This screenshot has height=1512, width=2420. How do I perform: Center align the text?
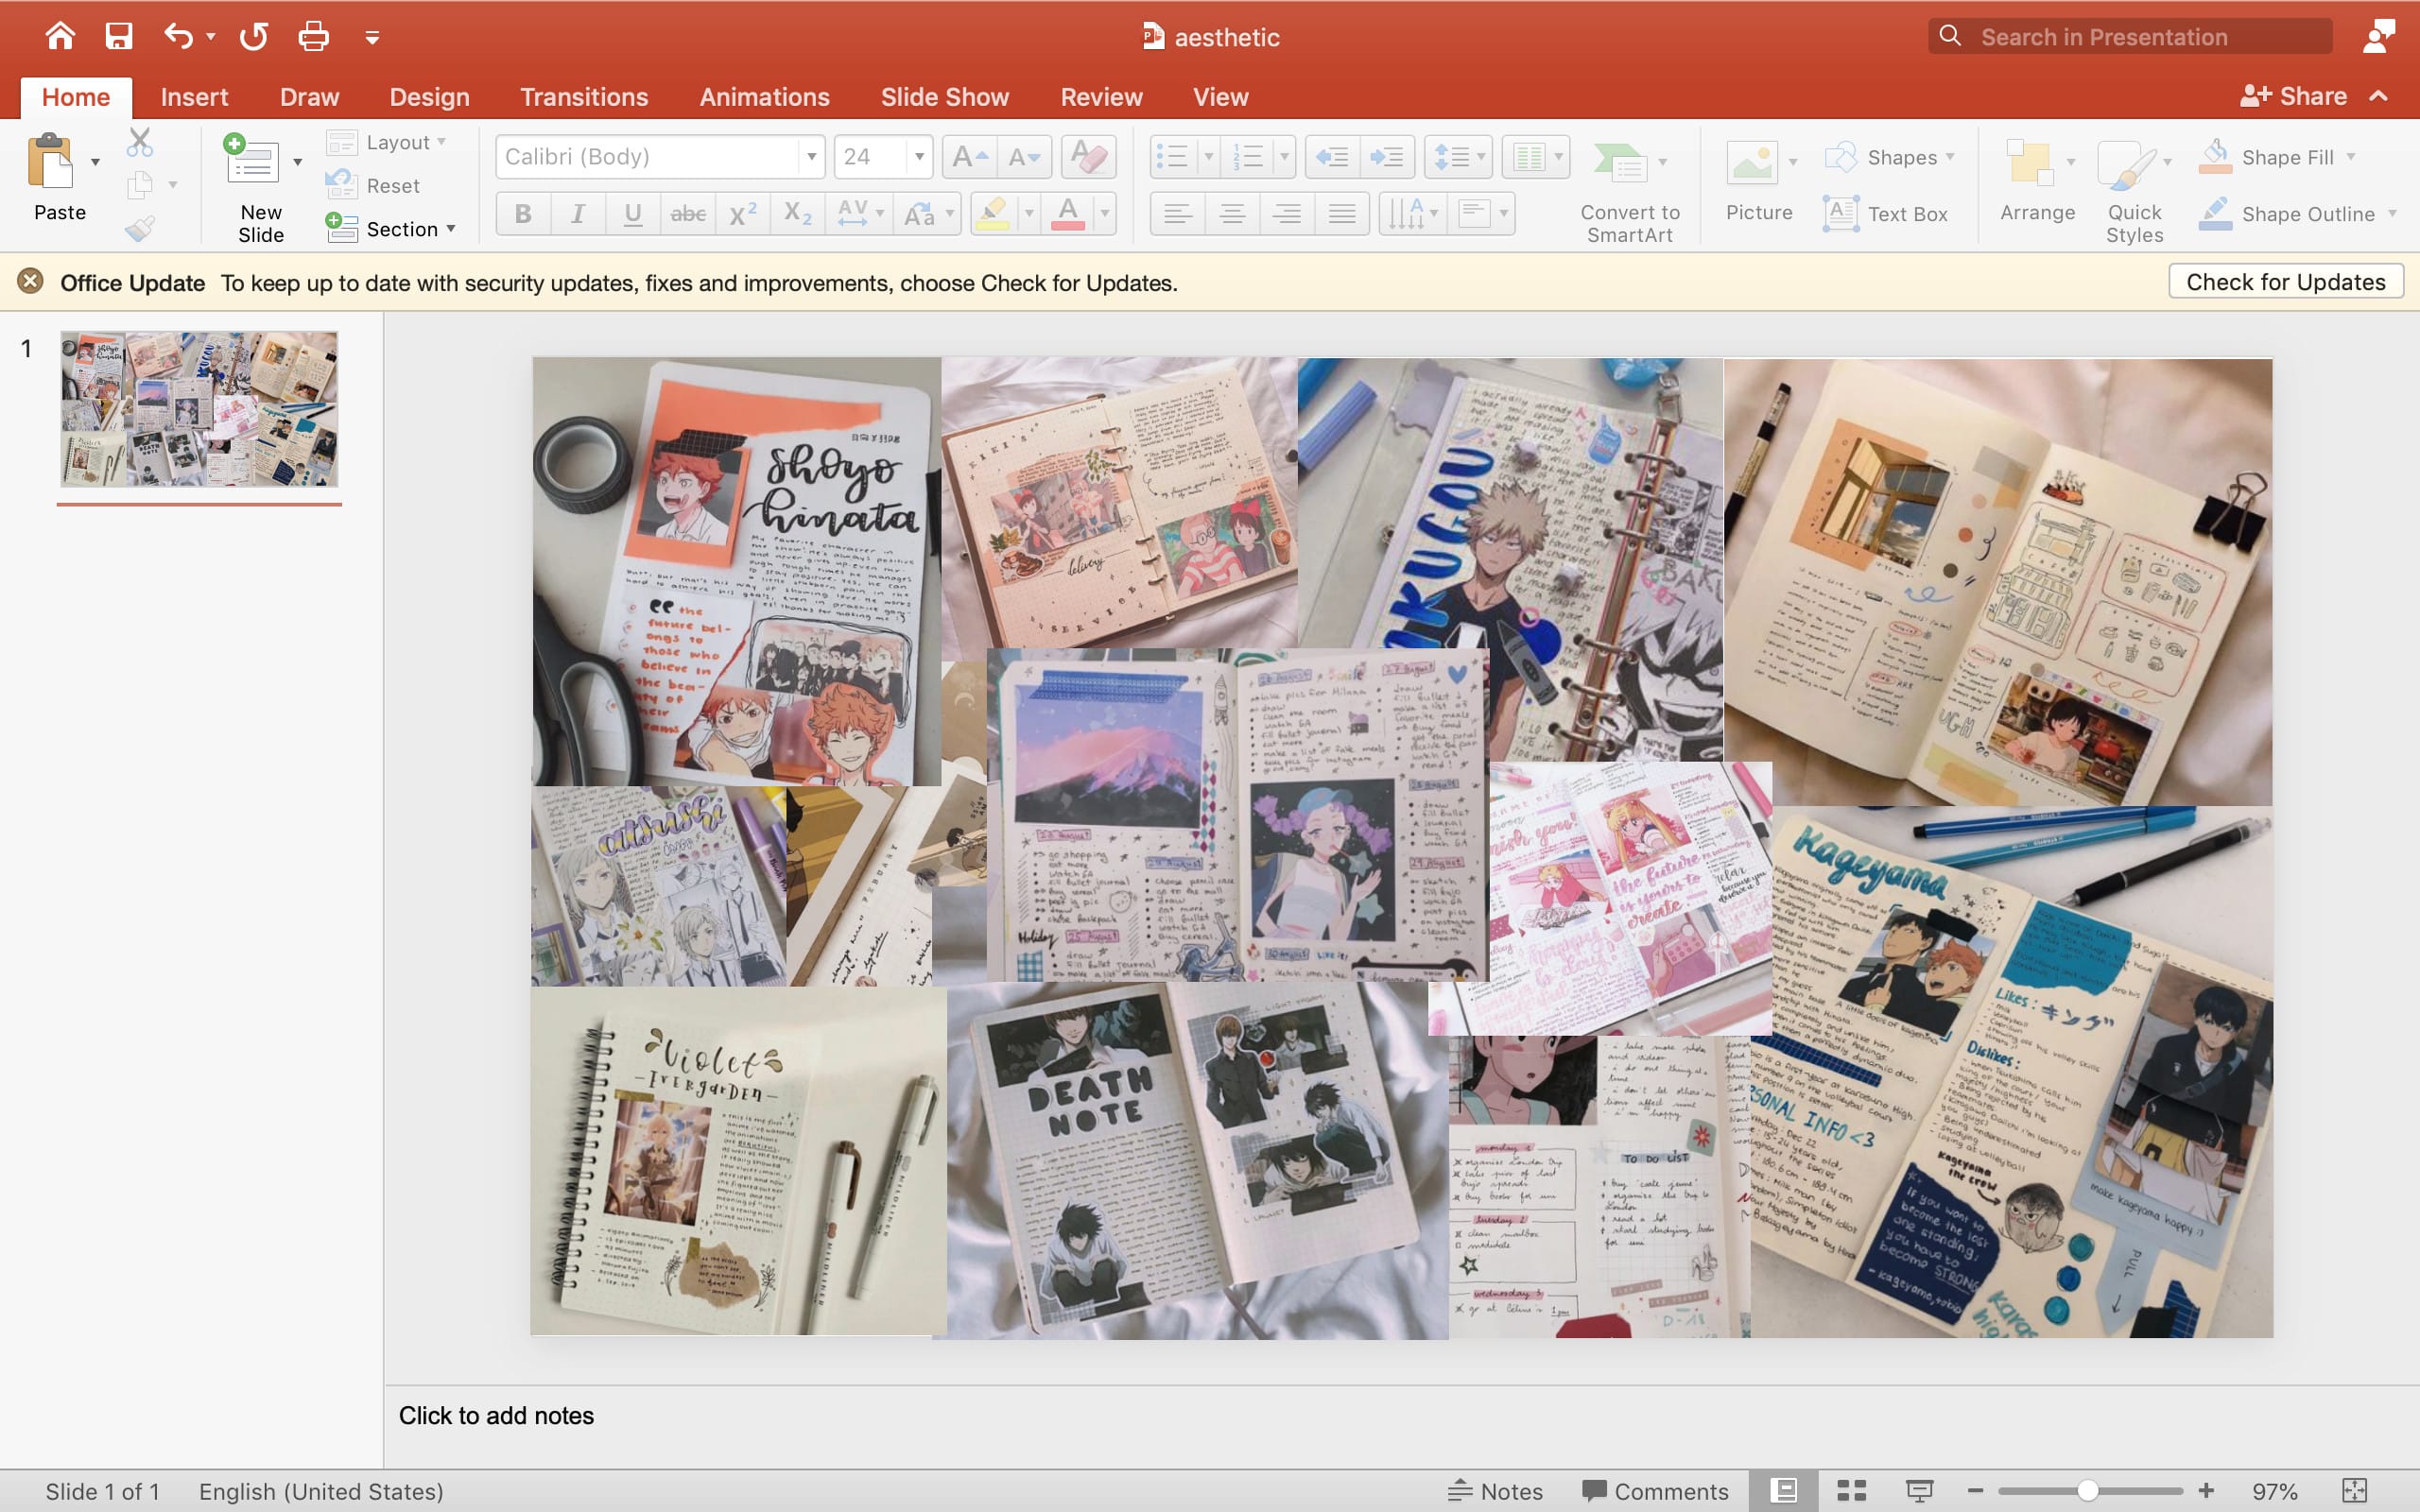coord(1232,214)
